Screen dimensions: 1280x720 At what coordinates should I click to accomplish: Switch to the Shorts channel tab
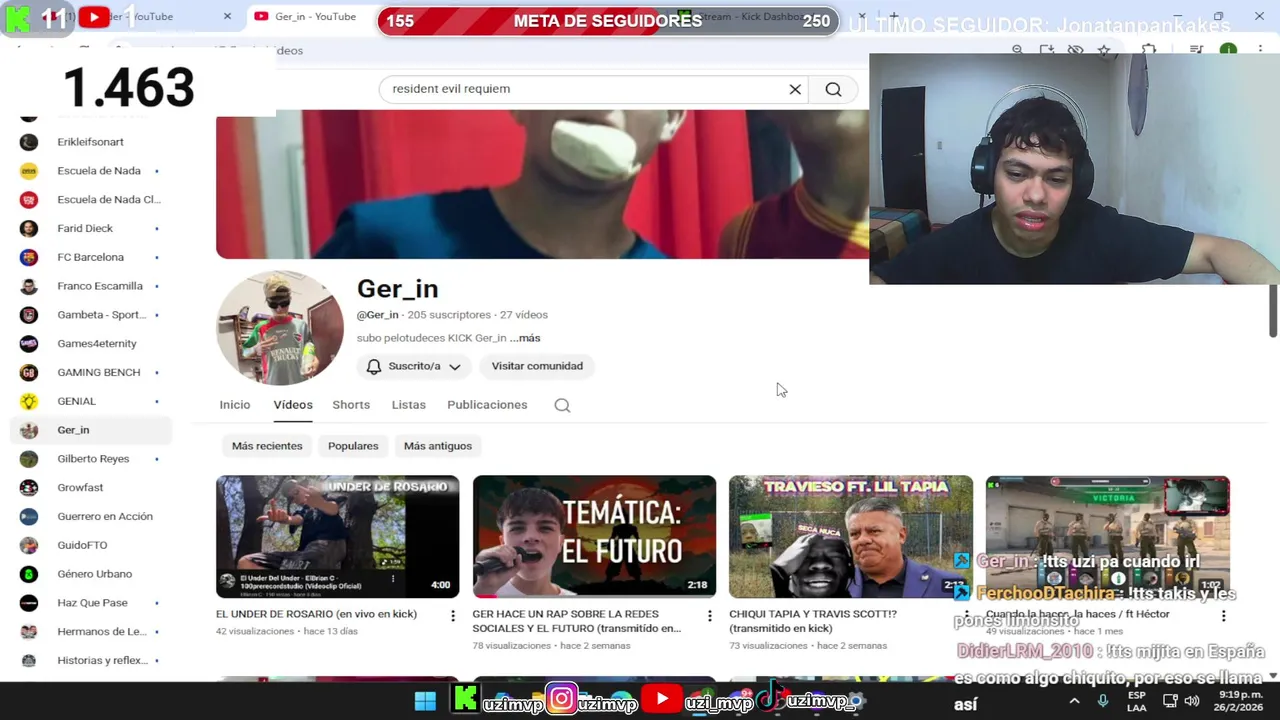coord(351,405)
